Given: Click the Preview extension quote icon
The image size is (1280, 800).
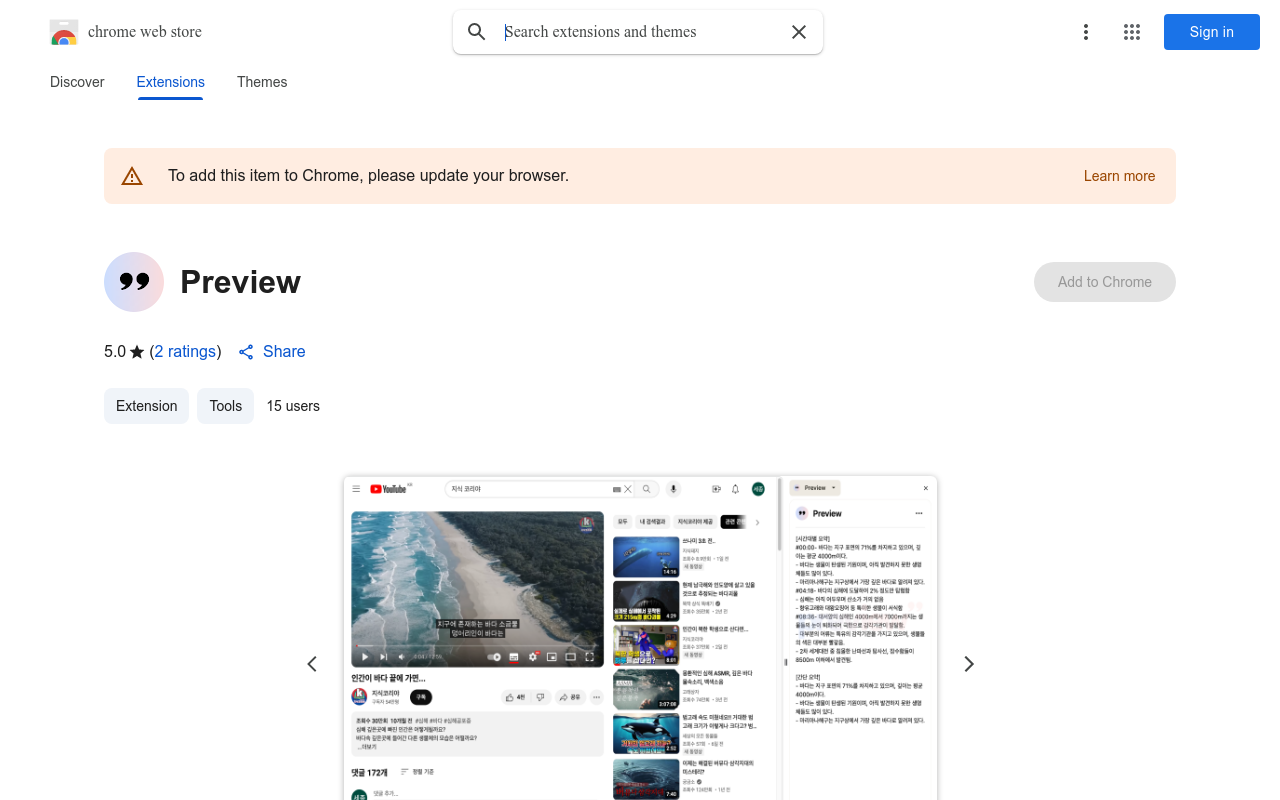Looking at the screenshot, I should coord(134,282).
